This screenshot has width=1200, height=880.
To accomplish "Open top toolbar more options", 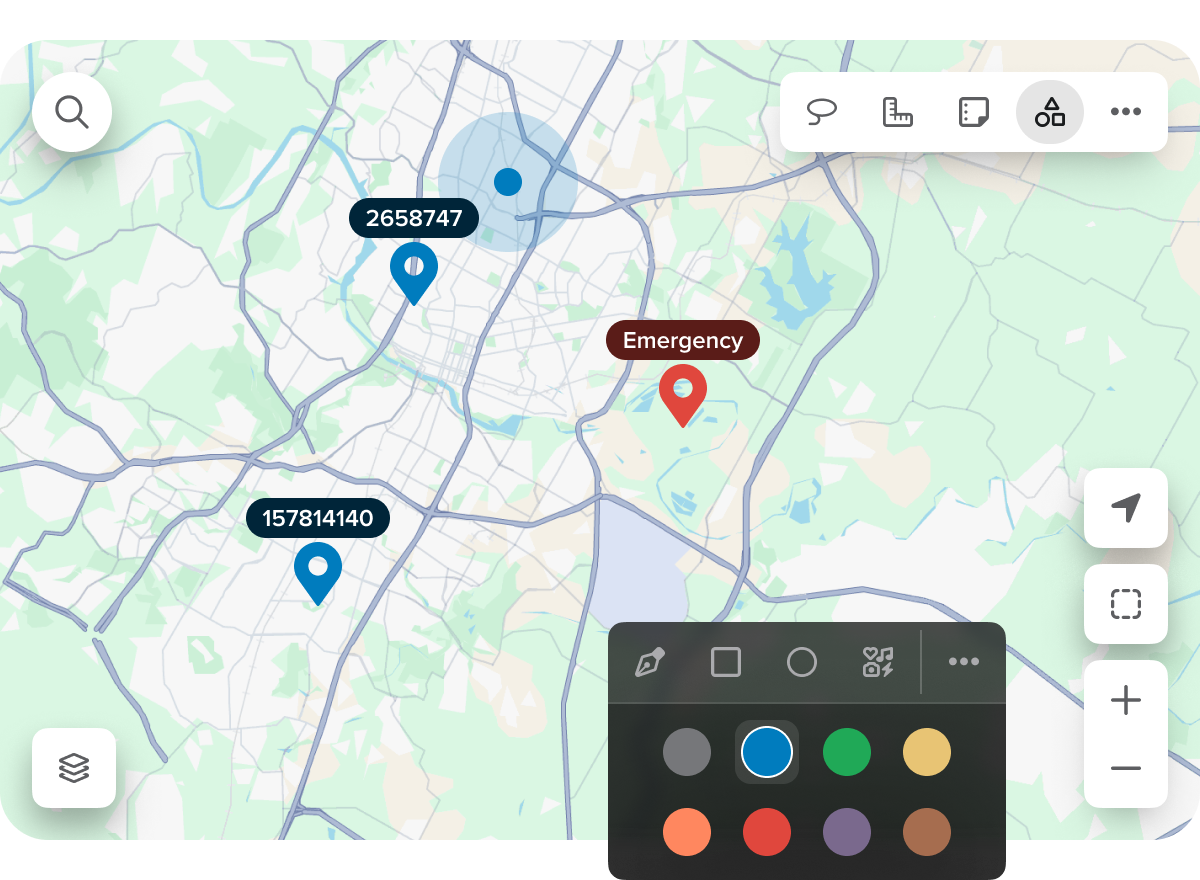I will coord(1125,112).
